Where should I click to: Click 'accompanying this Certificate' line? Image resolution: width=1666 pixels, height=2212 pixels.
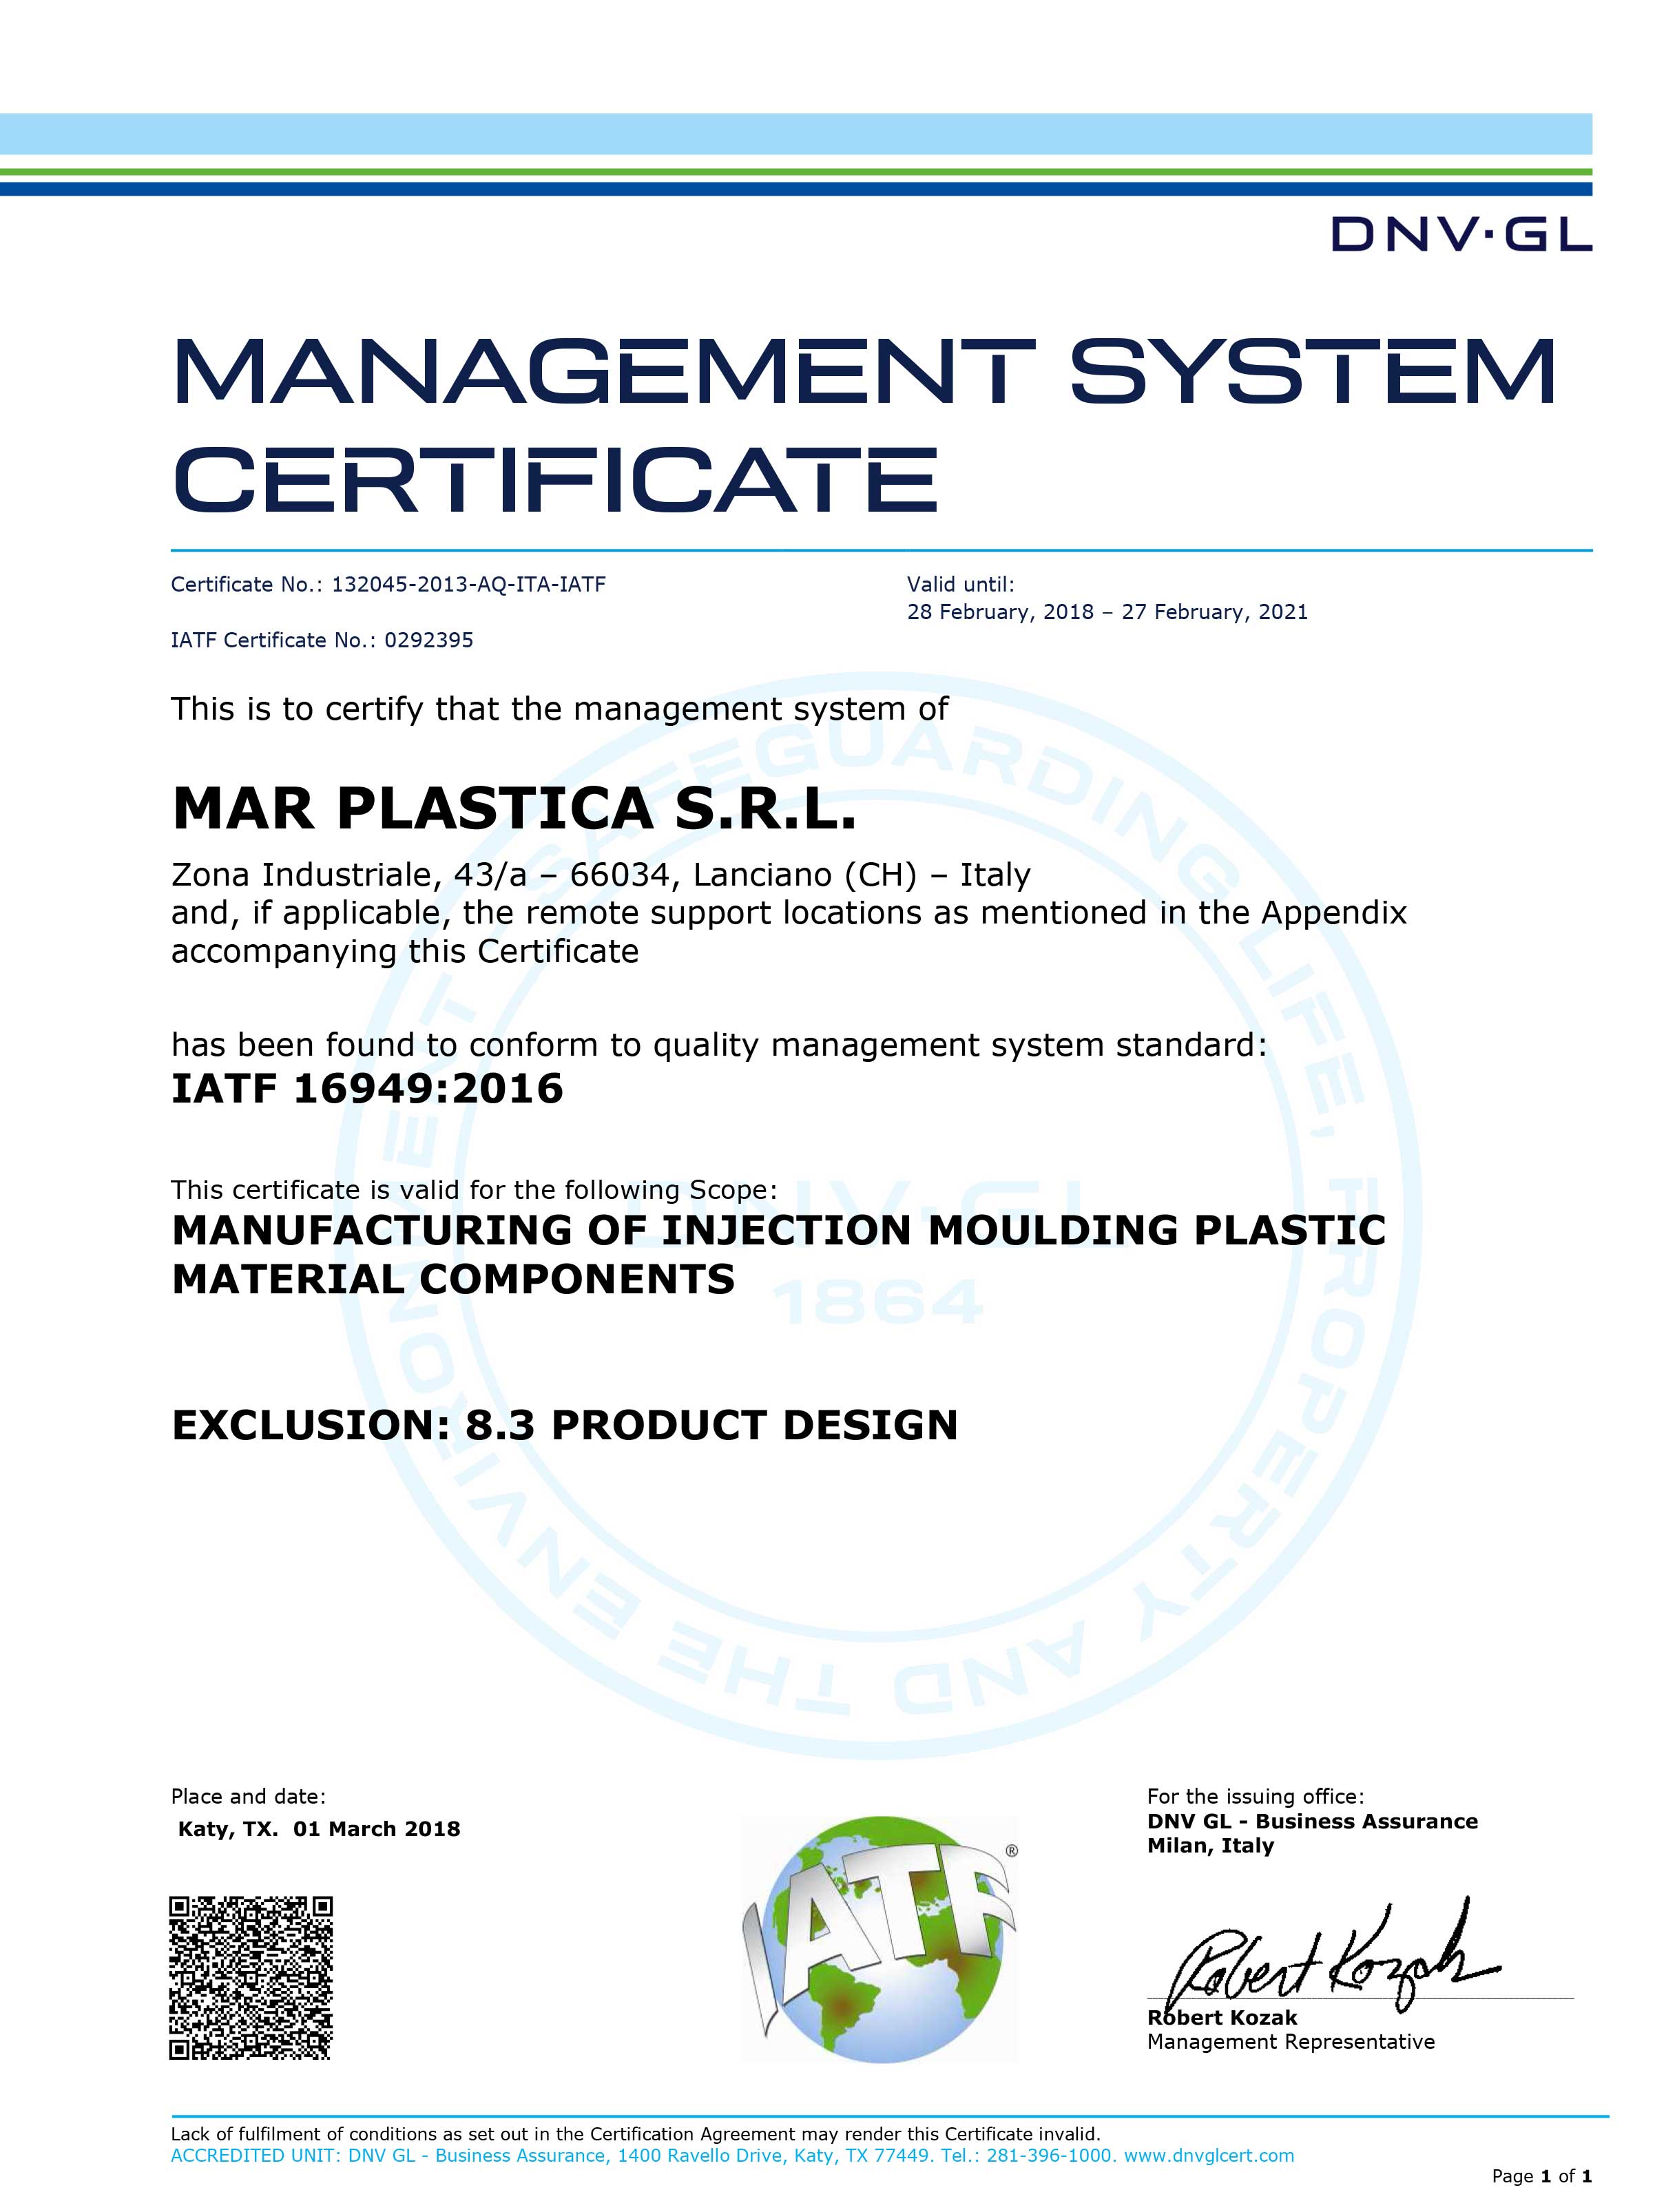(405, 951)
